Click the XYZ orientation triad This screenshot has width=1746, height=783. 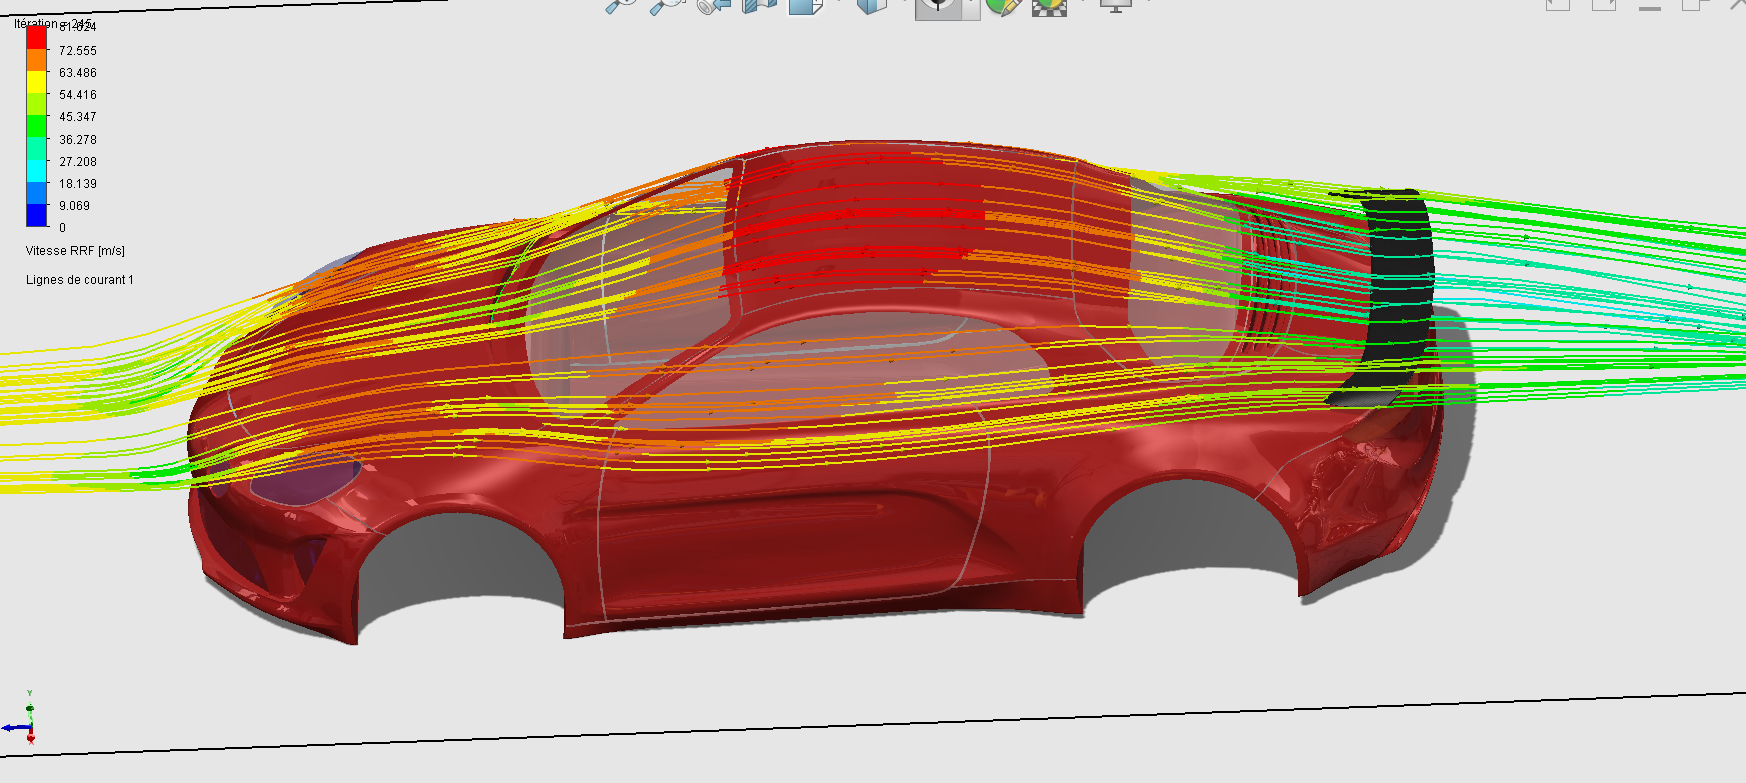click(22, 719)
